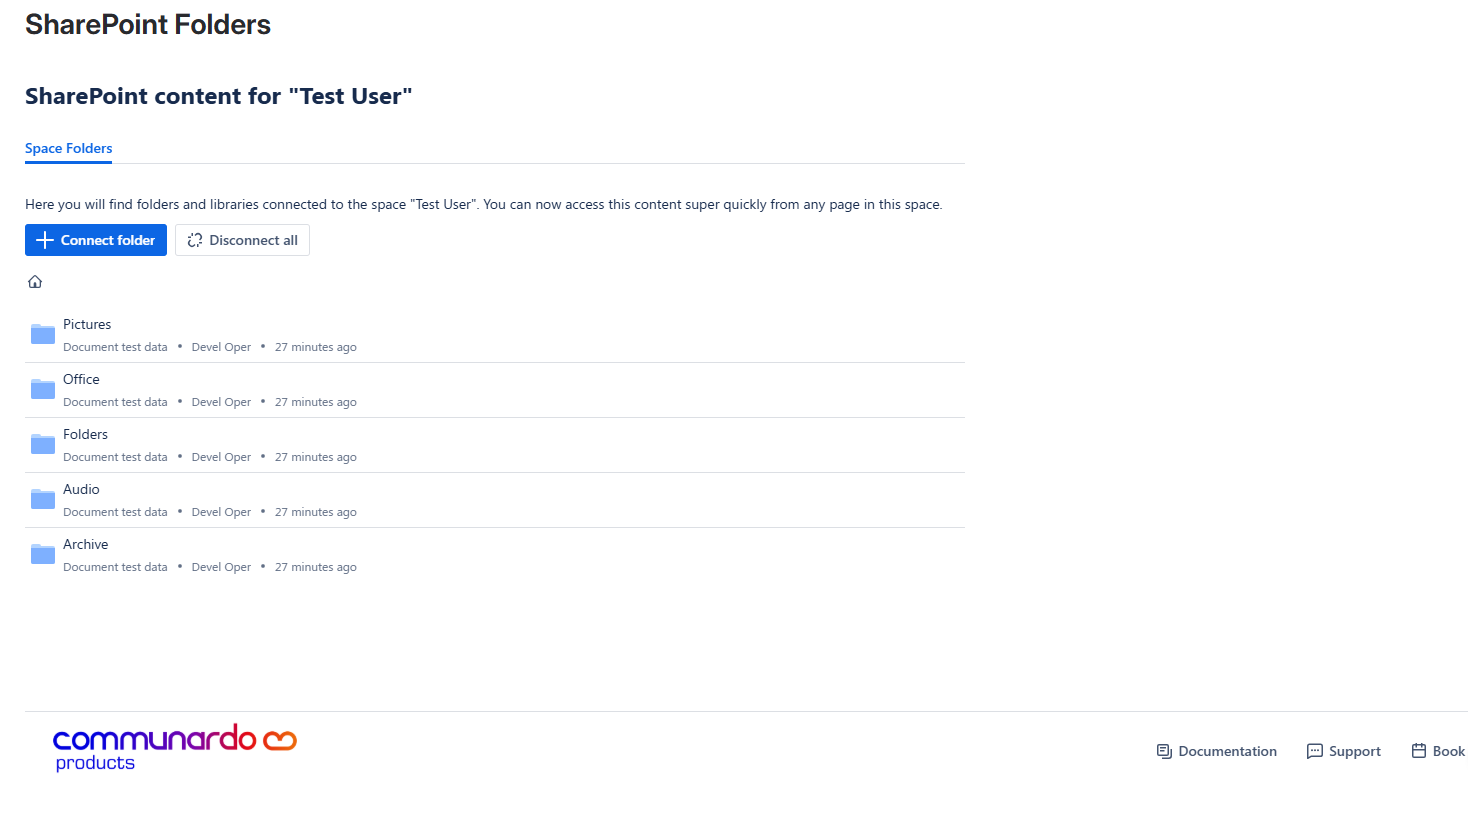
Task: Click the Communardo products logo
Action: pos(174,748)
